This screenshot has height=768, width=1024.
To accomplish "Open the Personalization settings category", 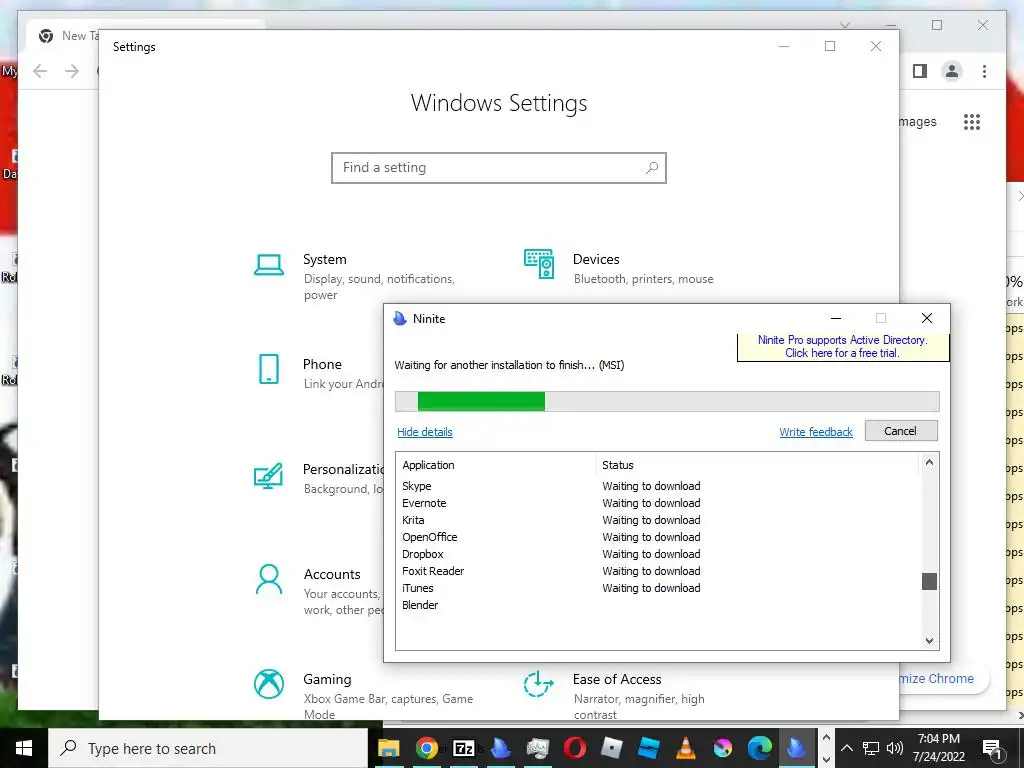I will click(319, 477).
